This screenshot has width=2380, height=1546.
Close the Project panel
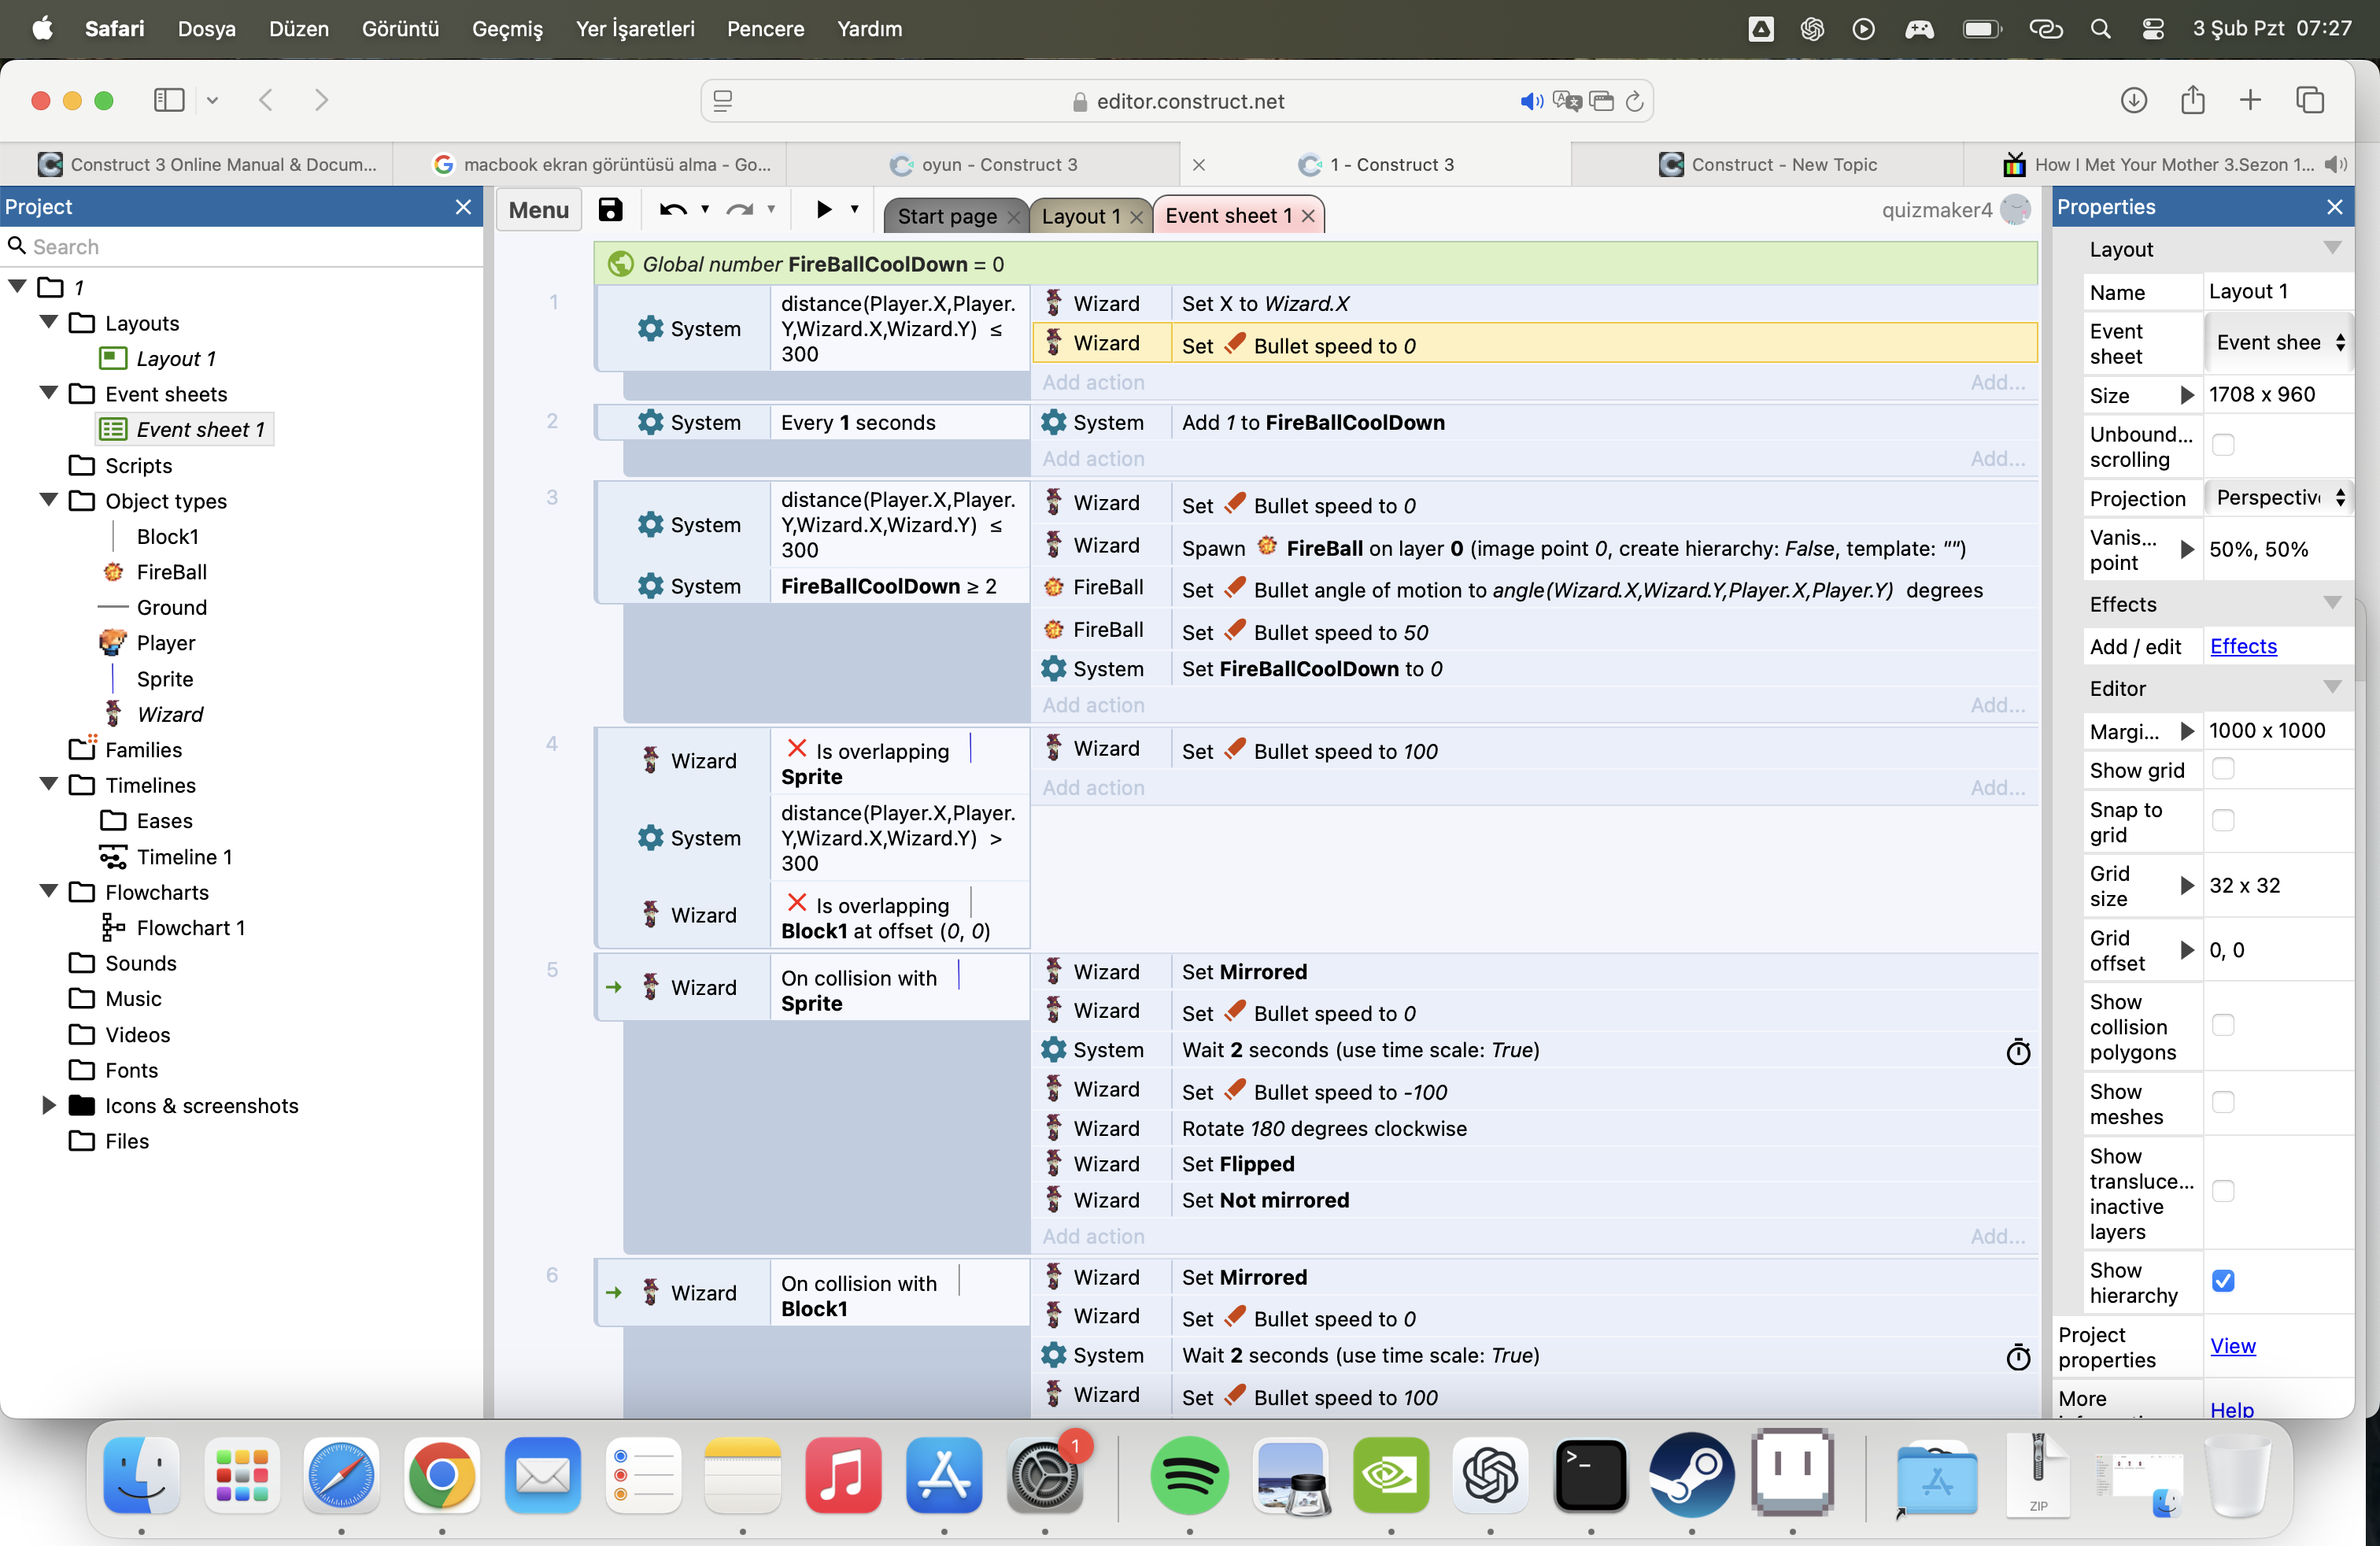[x=463, y=207]
